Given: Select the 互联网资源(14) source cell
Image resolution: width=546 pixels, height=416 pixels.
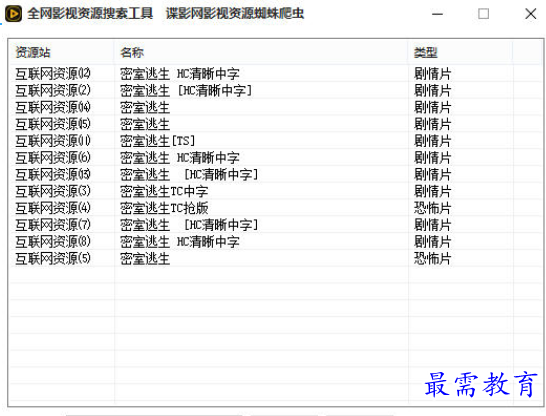Looking at the screenshot, I should [53, 107].
